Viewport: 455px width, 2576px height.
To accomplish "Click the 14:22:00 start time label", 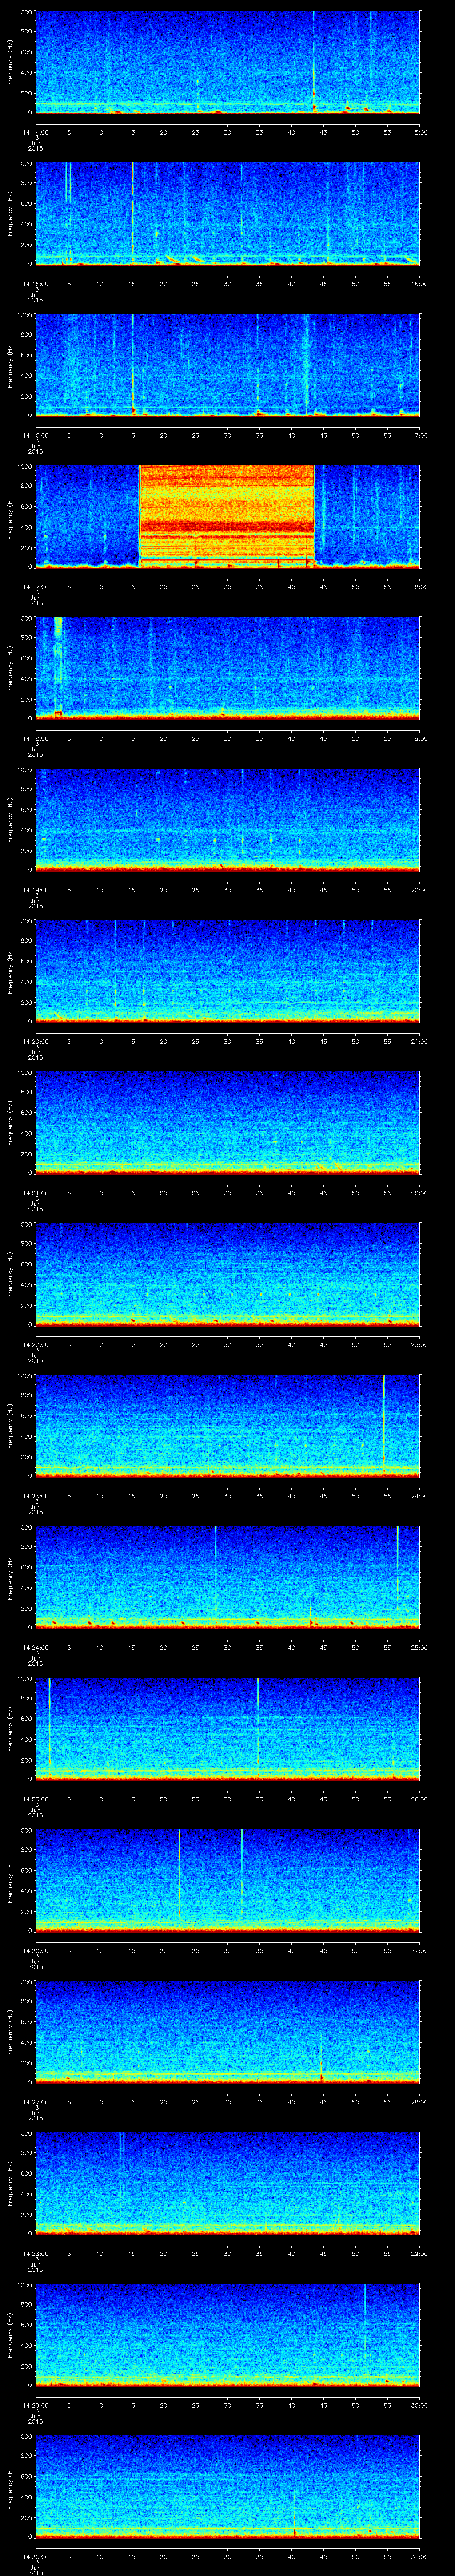I will click(x=35, y=1344).
